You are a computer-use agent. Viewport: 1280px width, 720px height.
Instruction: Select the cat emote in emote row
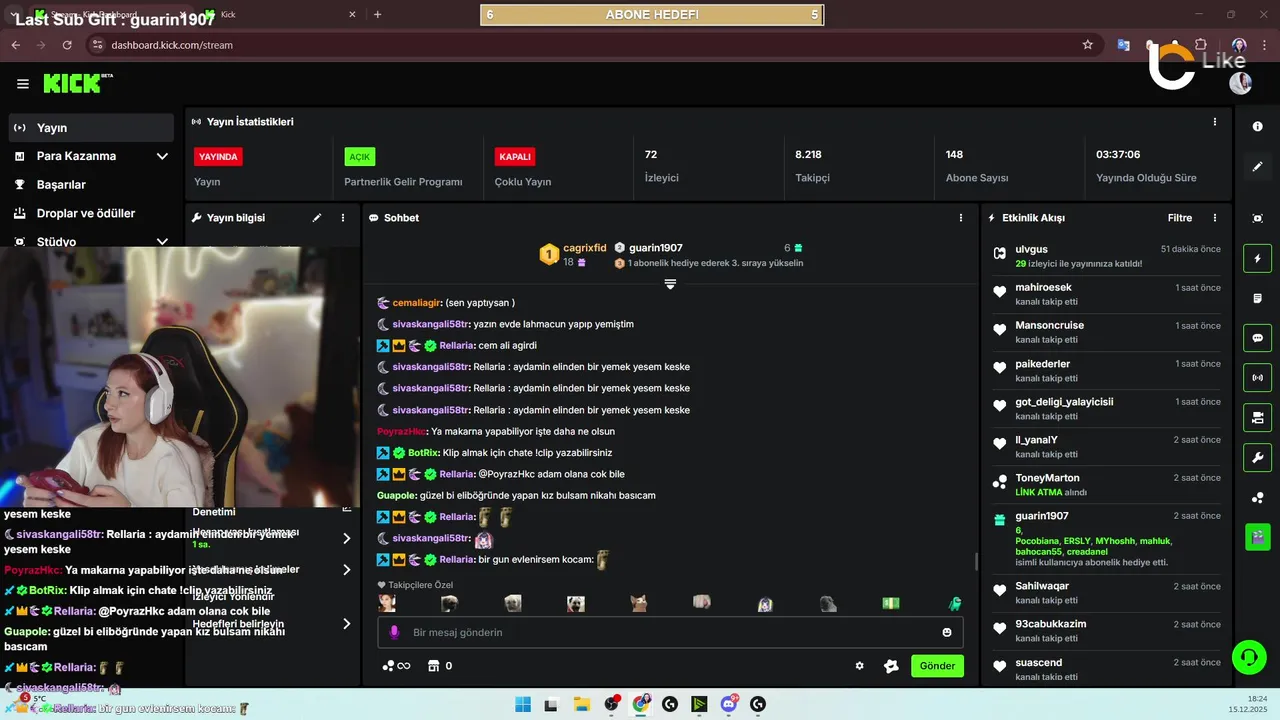click(639, 603)
